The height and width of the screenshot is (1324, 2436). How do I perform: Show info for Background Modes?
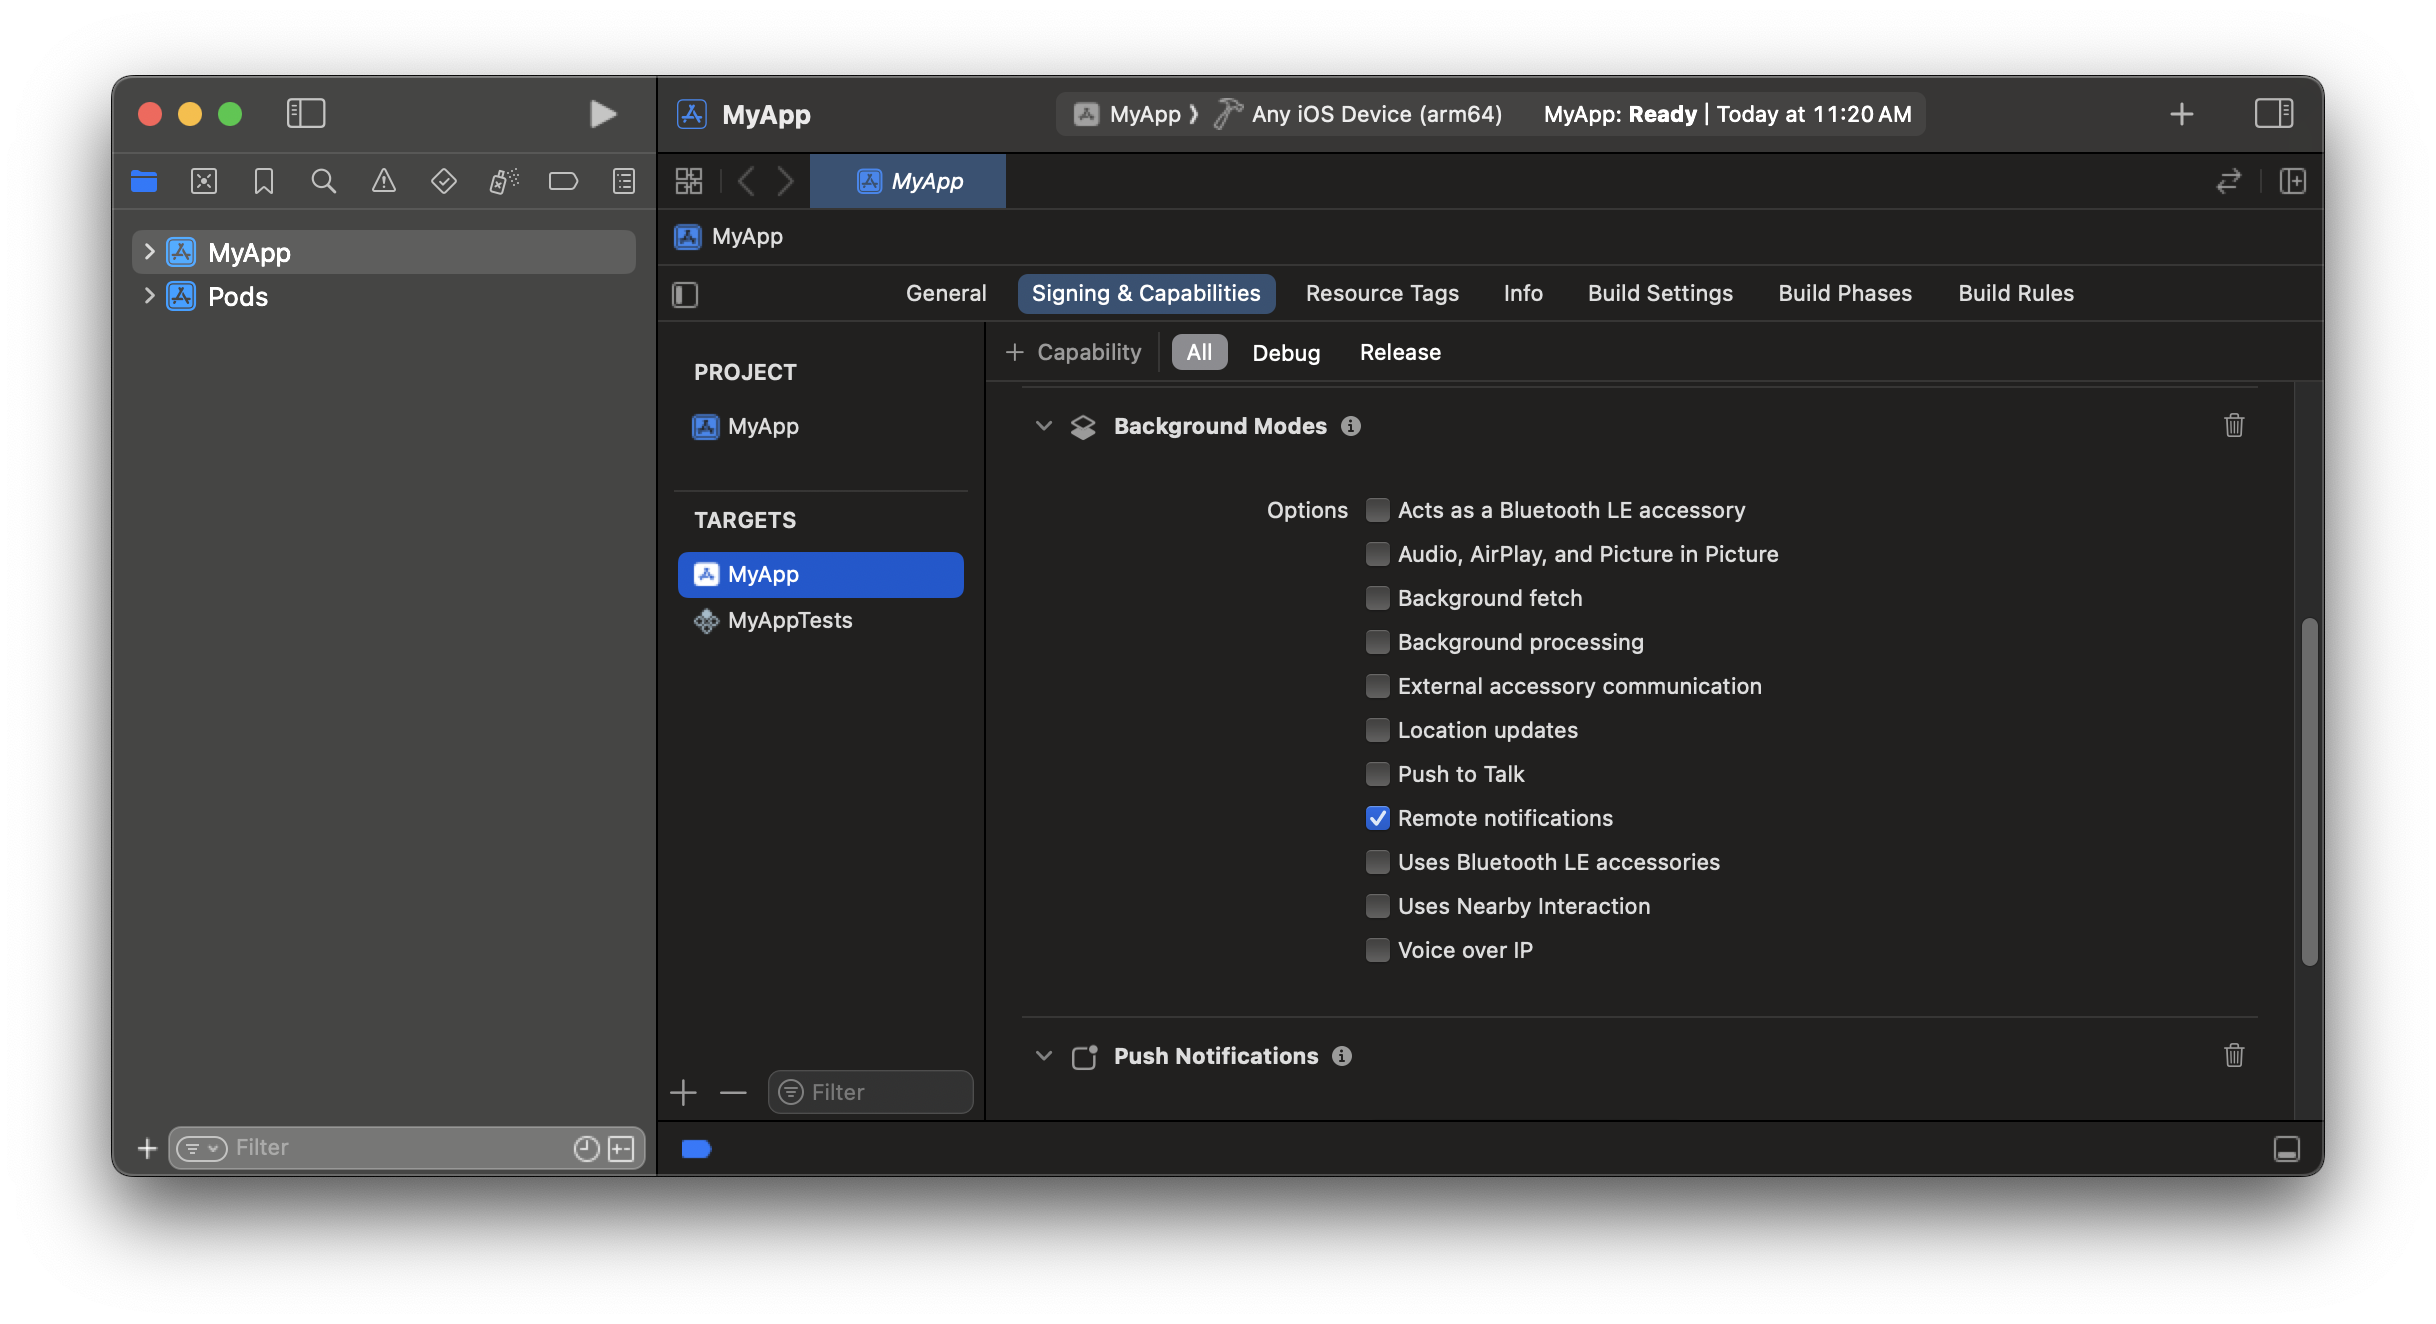pos(1351,426)
